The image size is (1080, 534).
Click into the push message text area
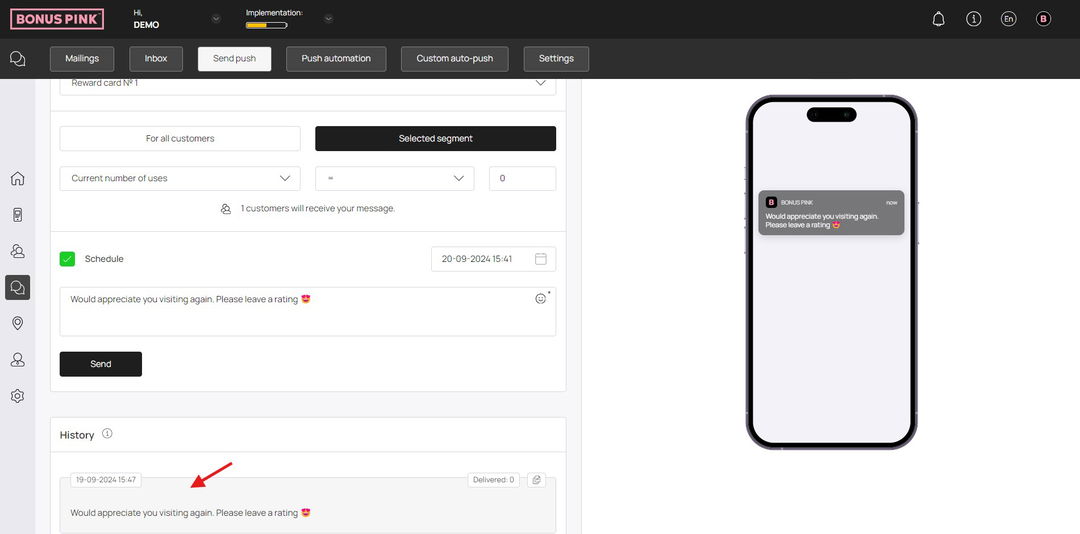[308, 311]
